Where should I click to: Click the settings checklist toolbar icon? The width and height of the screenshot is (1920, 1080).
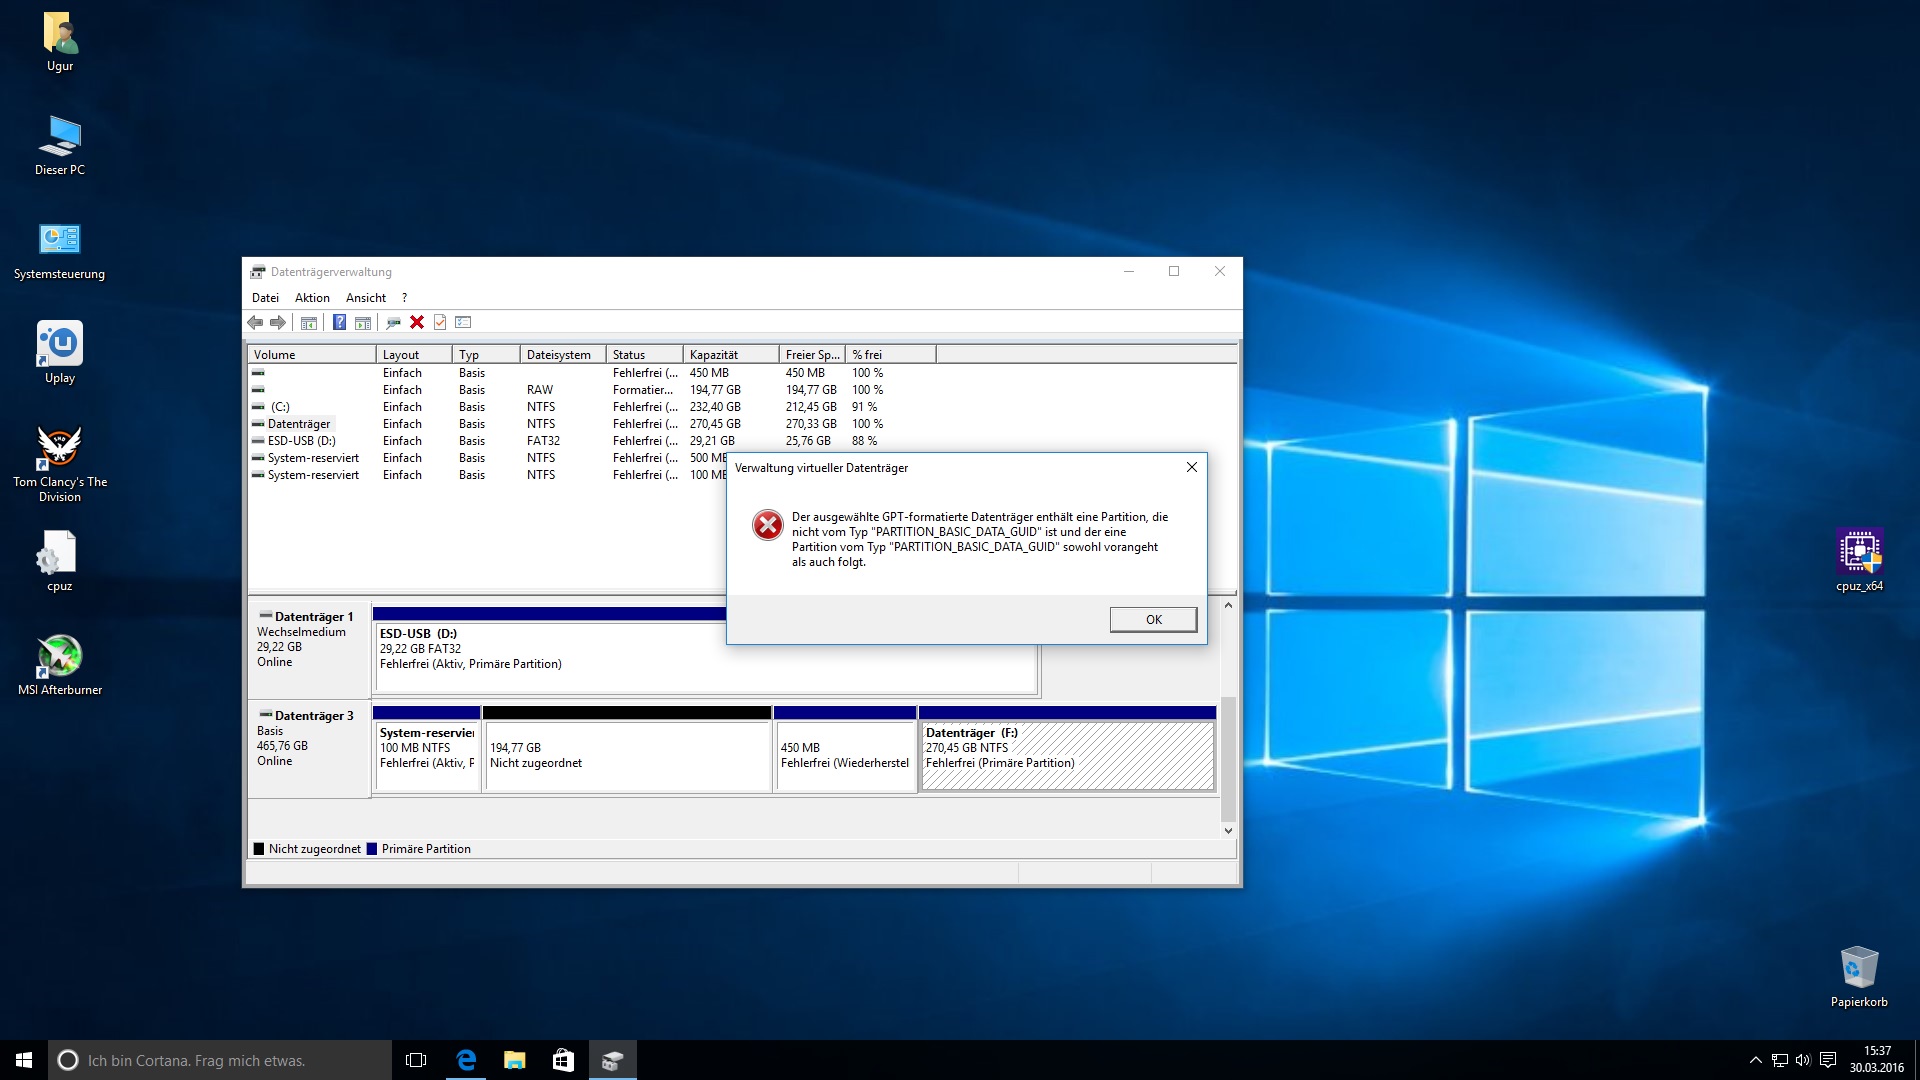click(x=463, y=322)
